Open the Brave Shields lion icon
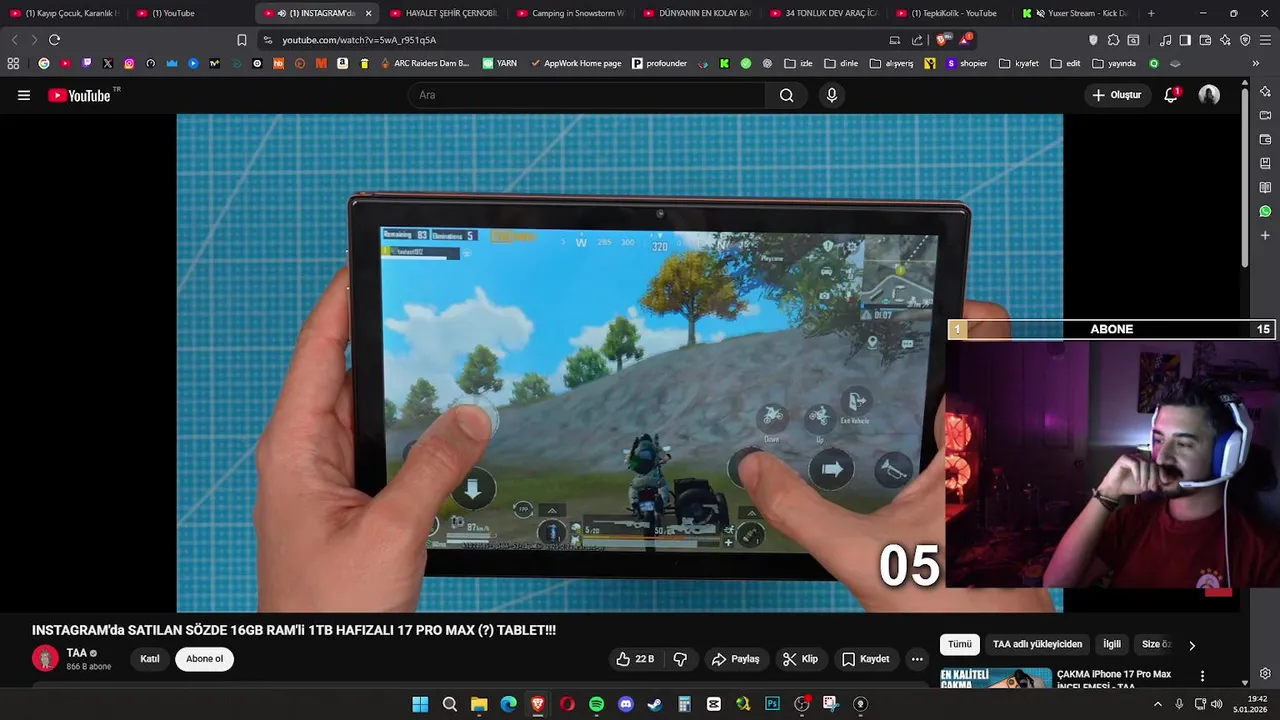This screenshot has height=720, width=1280. (943, 40)
